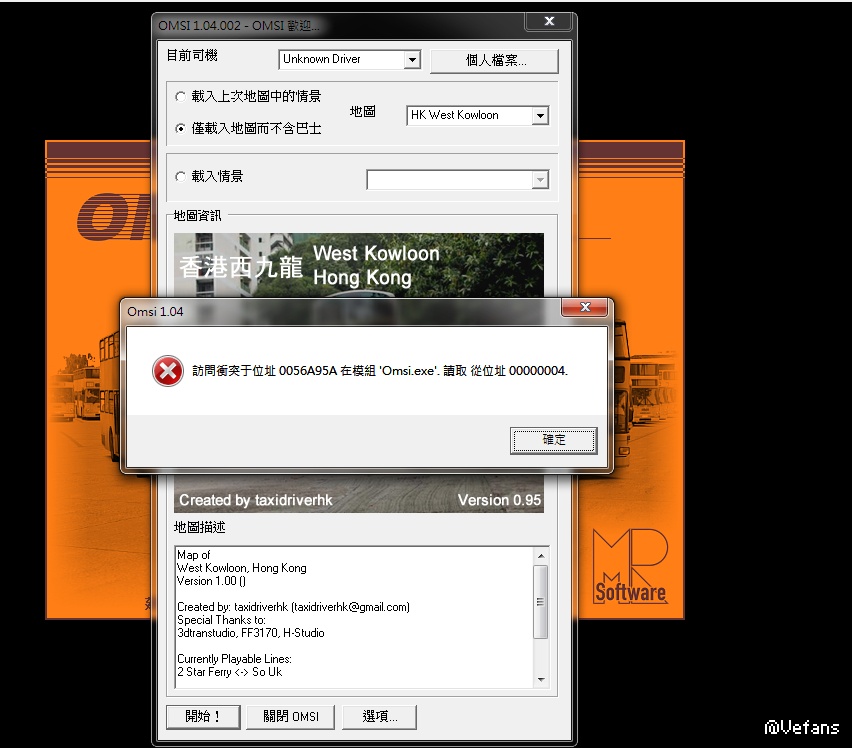Click the down arrow of the description scrollbar
Screen dimensions: 852x748
[x=541, y=680]
